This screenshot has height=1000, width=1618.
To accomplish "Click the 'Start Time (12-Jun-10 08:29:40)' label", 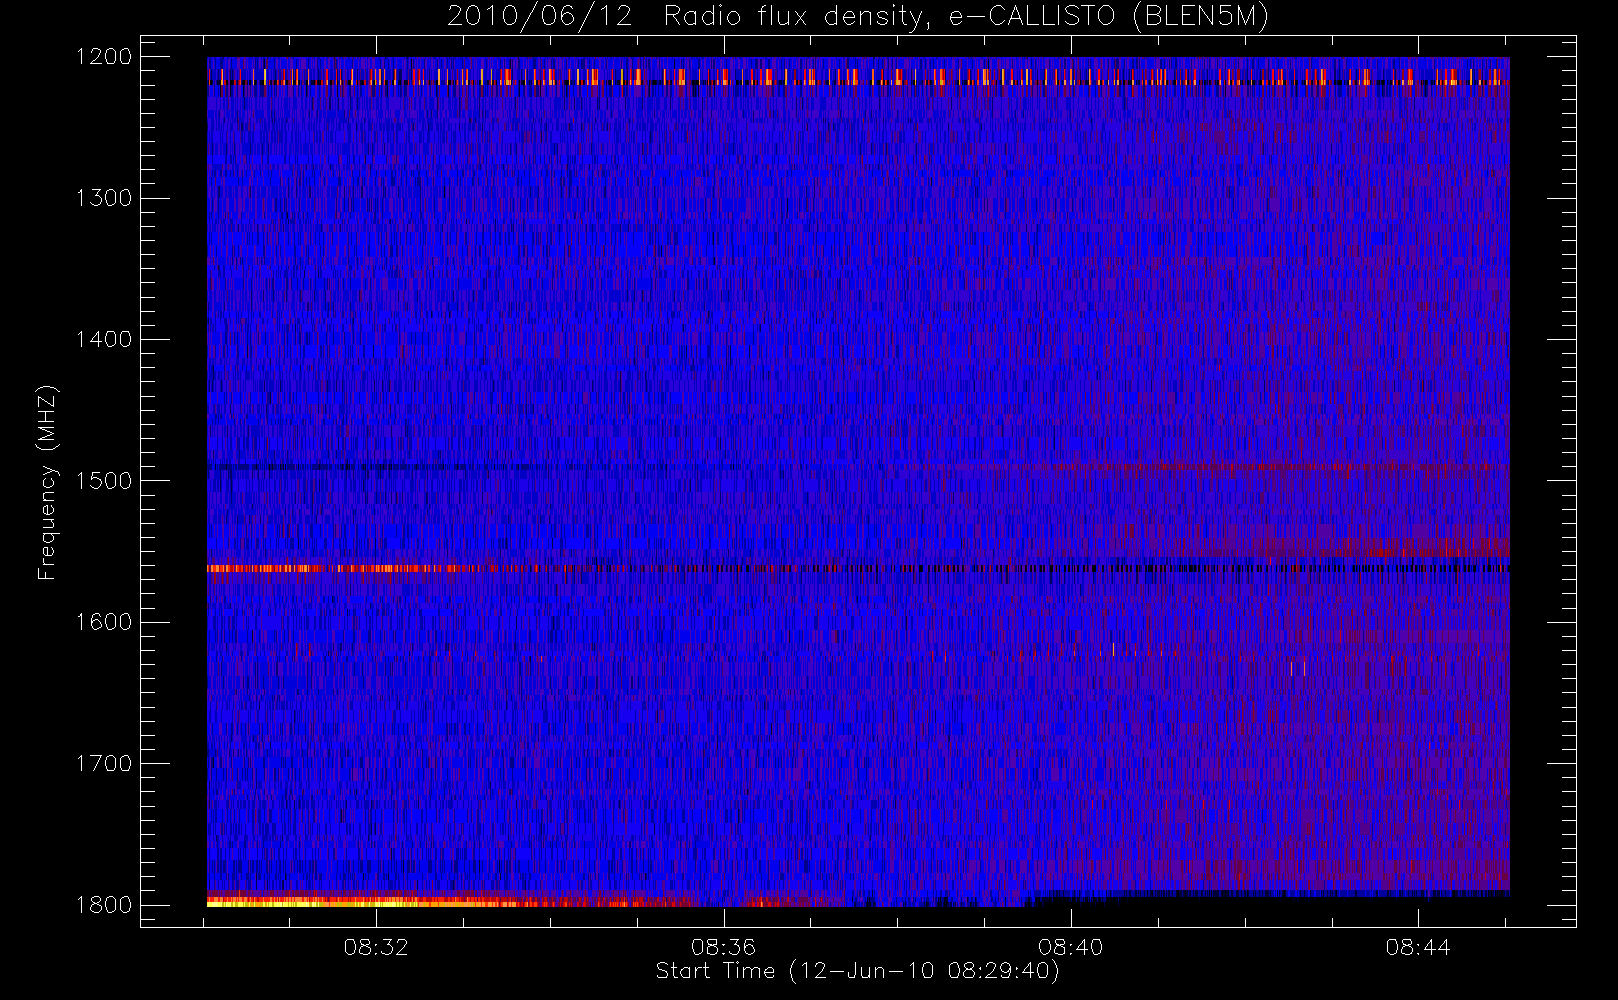I will (x=857, y=971).
